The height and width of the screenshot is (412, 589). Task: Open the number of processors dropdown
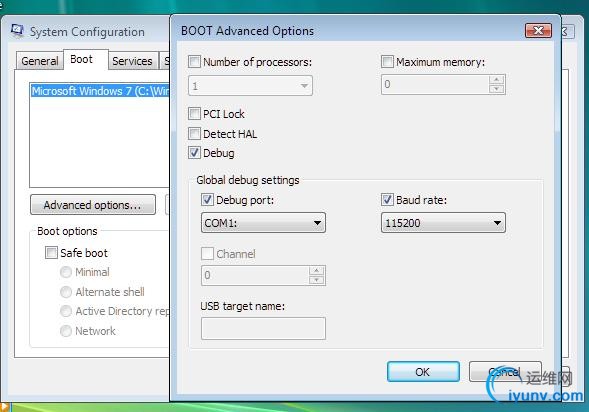click(x=250, y=86)
